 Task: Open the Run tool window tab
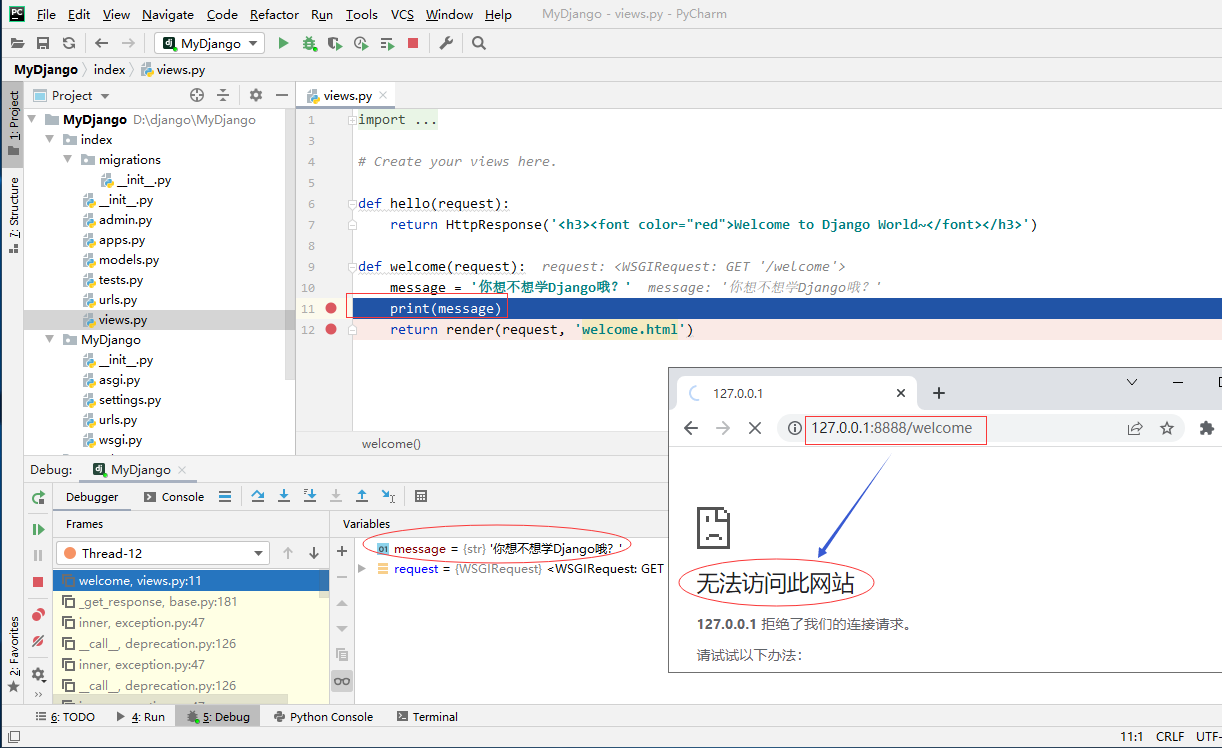tap(140, 717)
